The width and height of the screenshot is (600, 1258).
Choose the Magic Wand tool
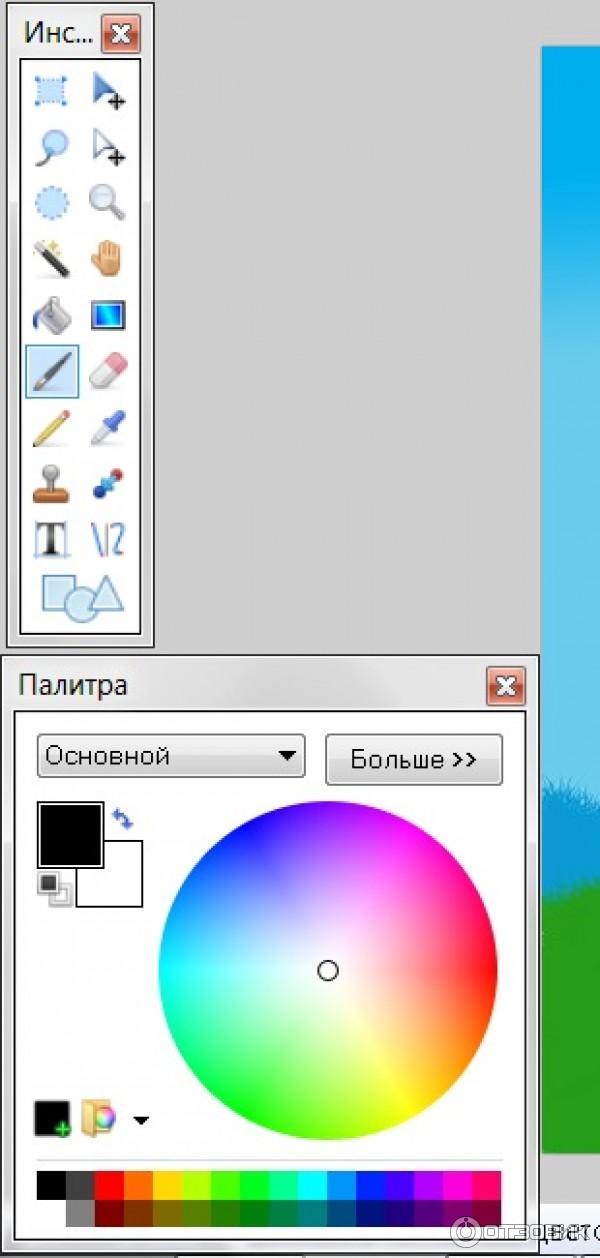(x=51, y=260)
